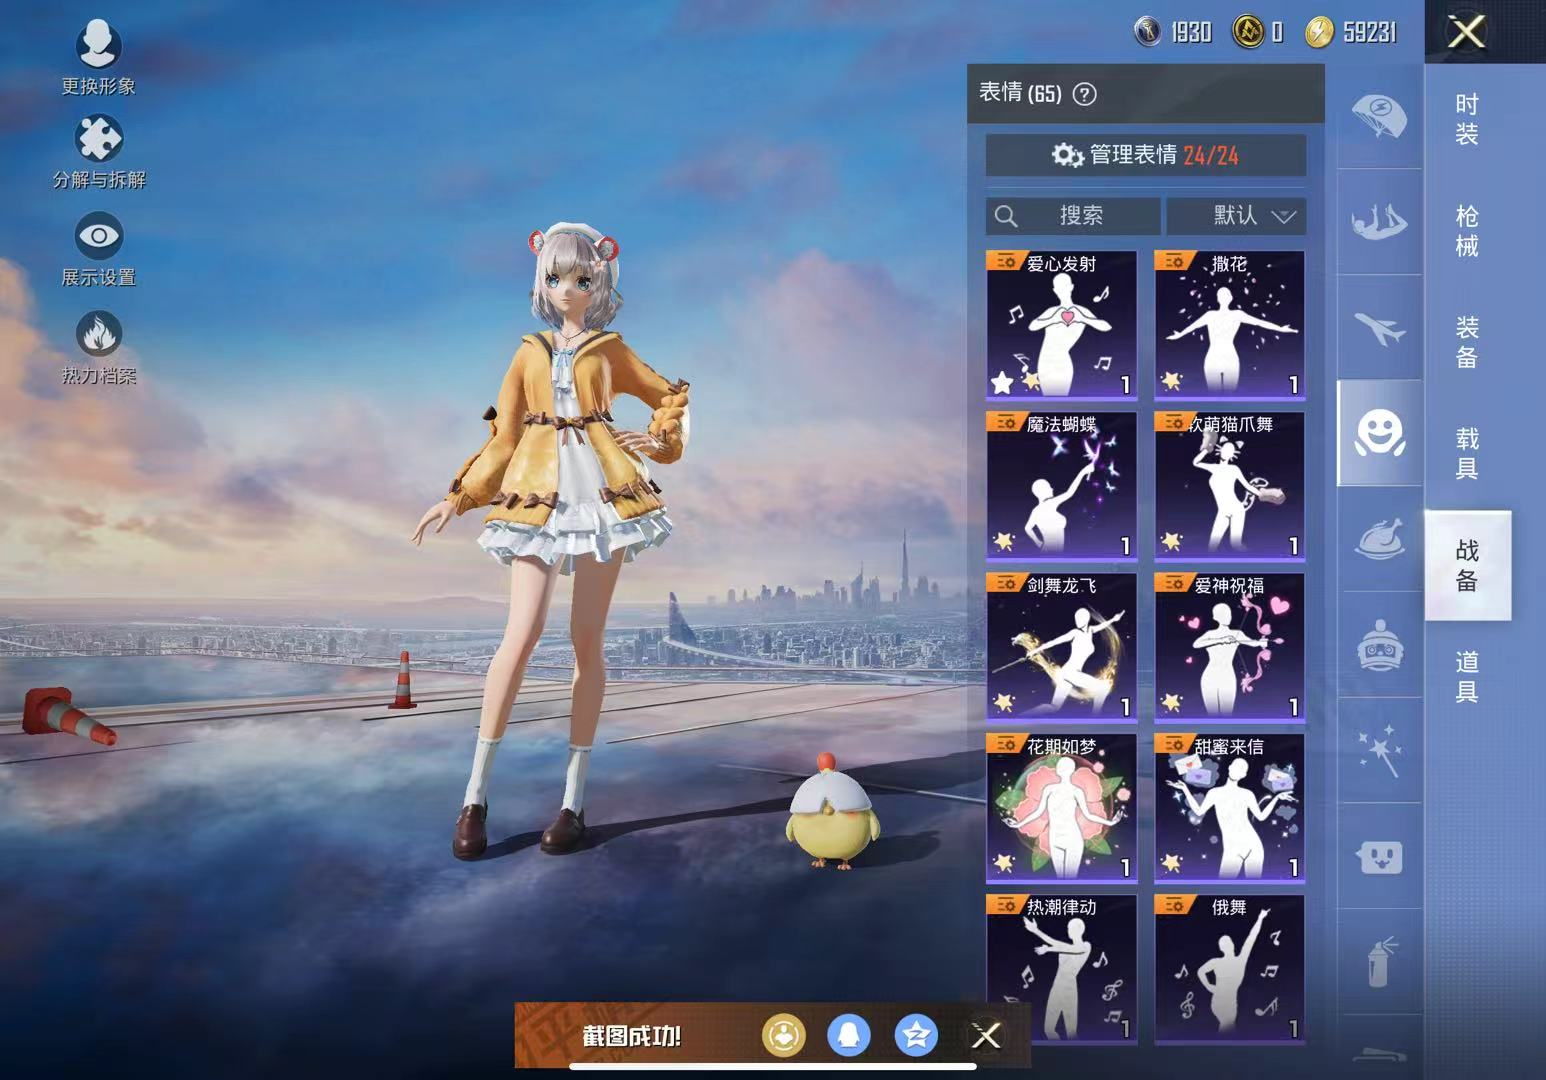Open the 表情 help question mark
The image size is (1546, 1080).
point(1084,94)
